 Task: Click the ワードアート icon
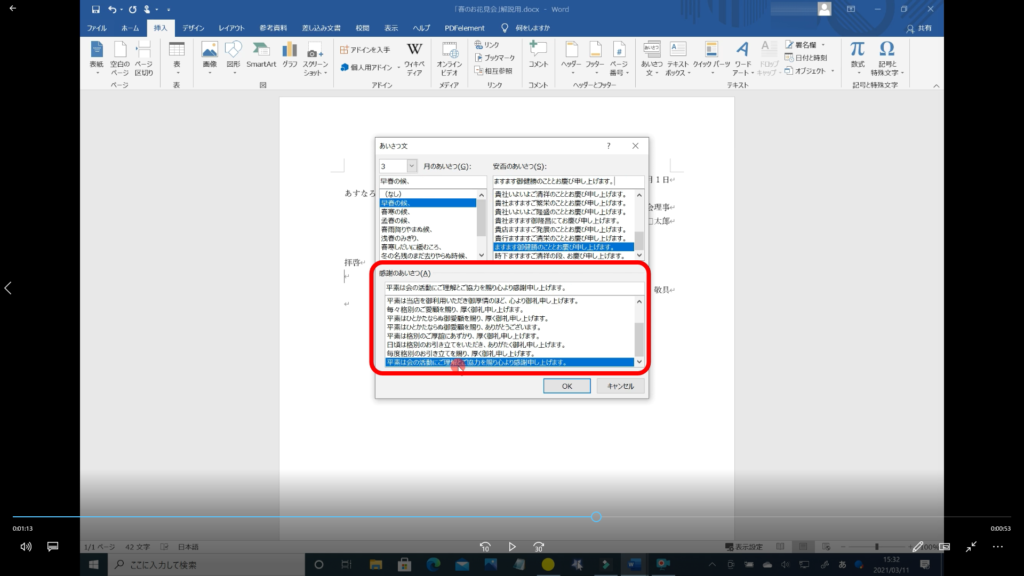743,55
